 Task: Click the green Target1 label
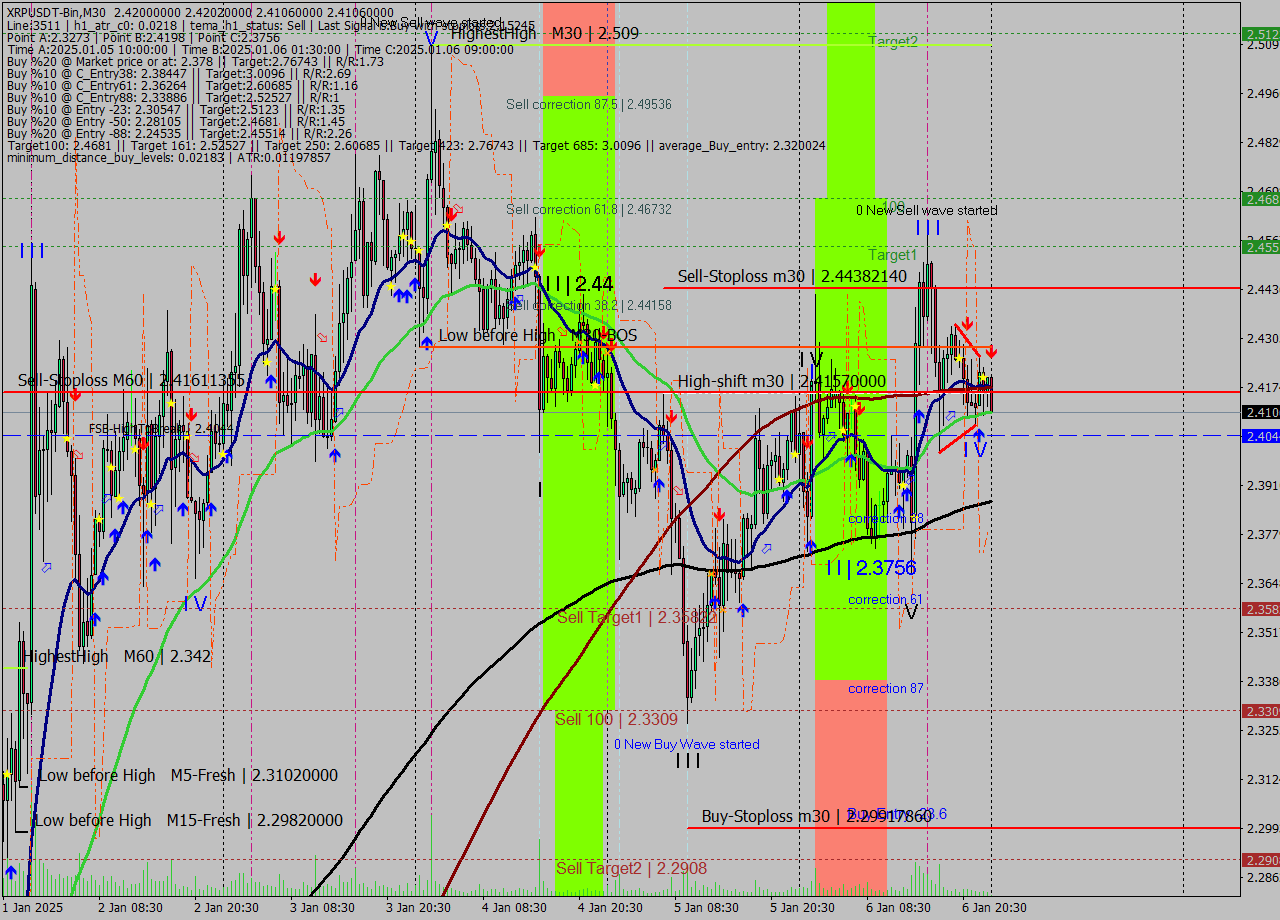tap(892, 255)
